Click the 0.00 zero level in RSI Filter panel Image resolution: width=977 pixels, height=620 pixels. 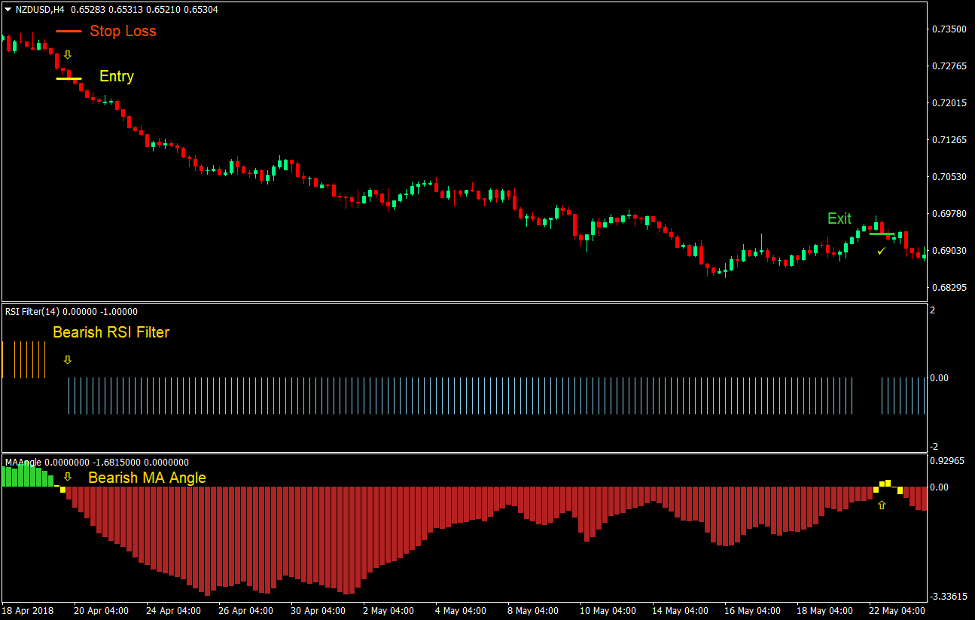(x=941, y=378)
